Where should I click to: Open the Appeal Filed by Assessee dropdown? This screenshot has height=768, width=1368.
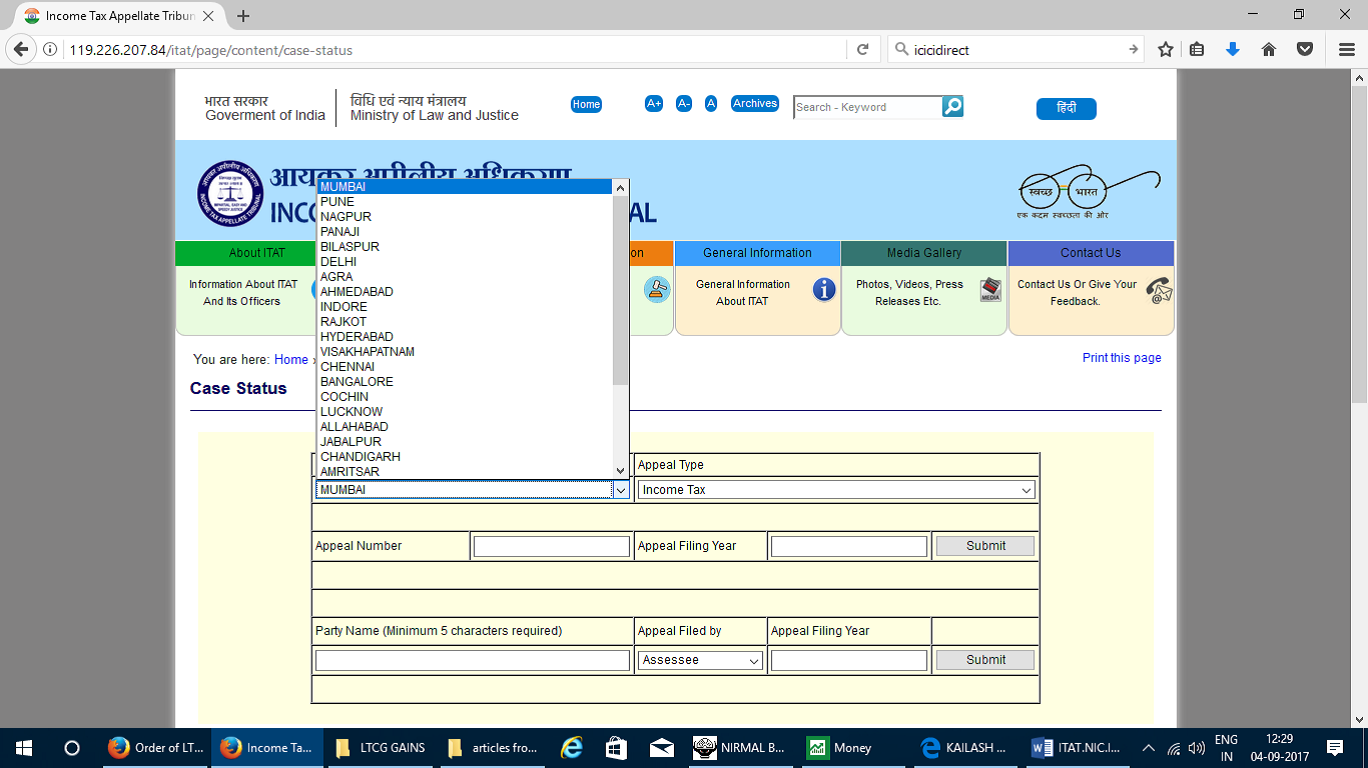click(700, 660)
